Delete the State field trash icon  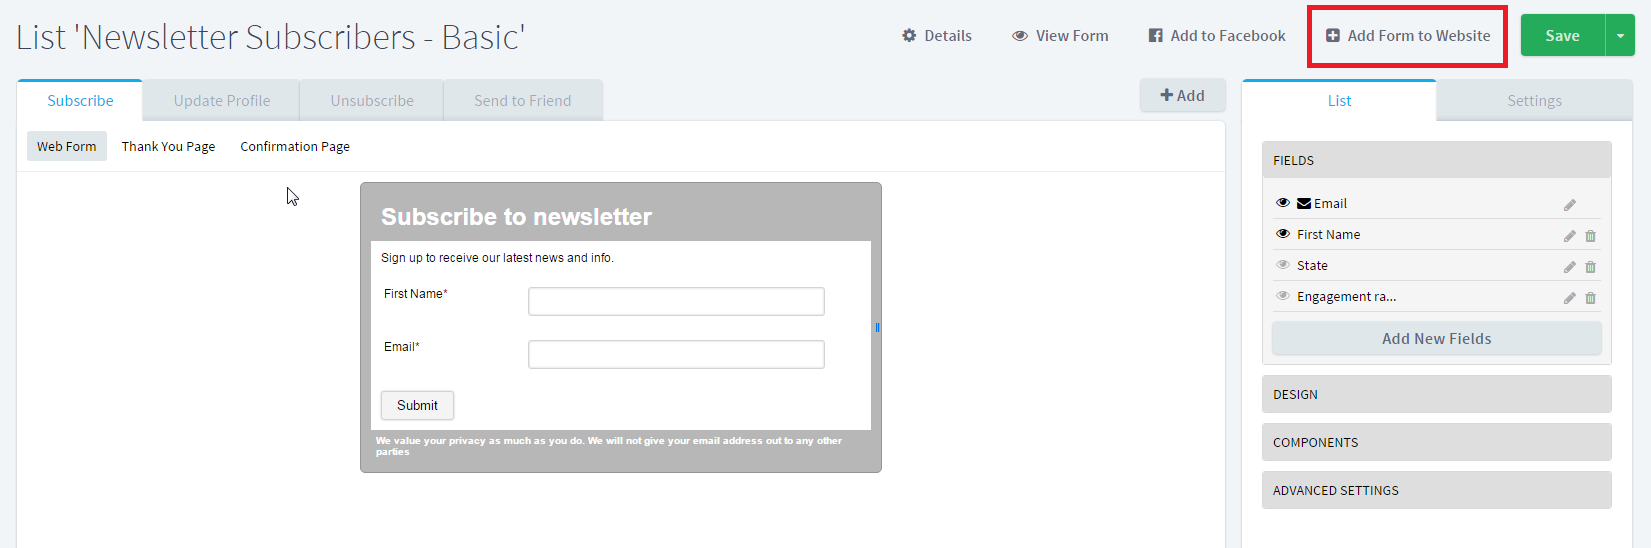click(x=1591, y=267)
